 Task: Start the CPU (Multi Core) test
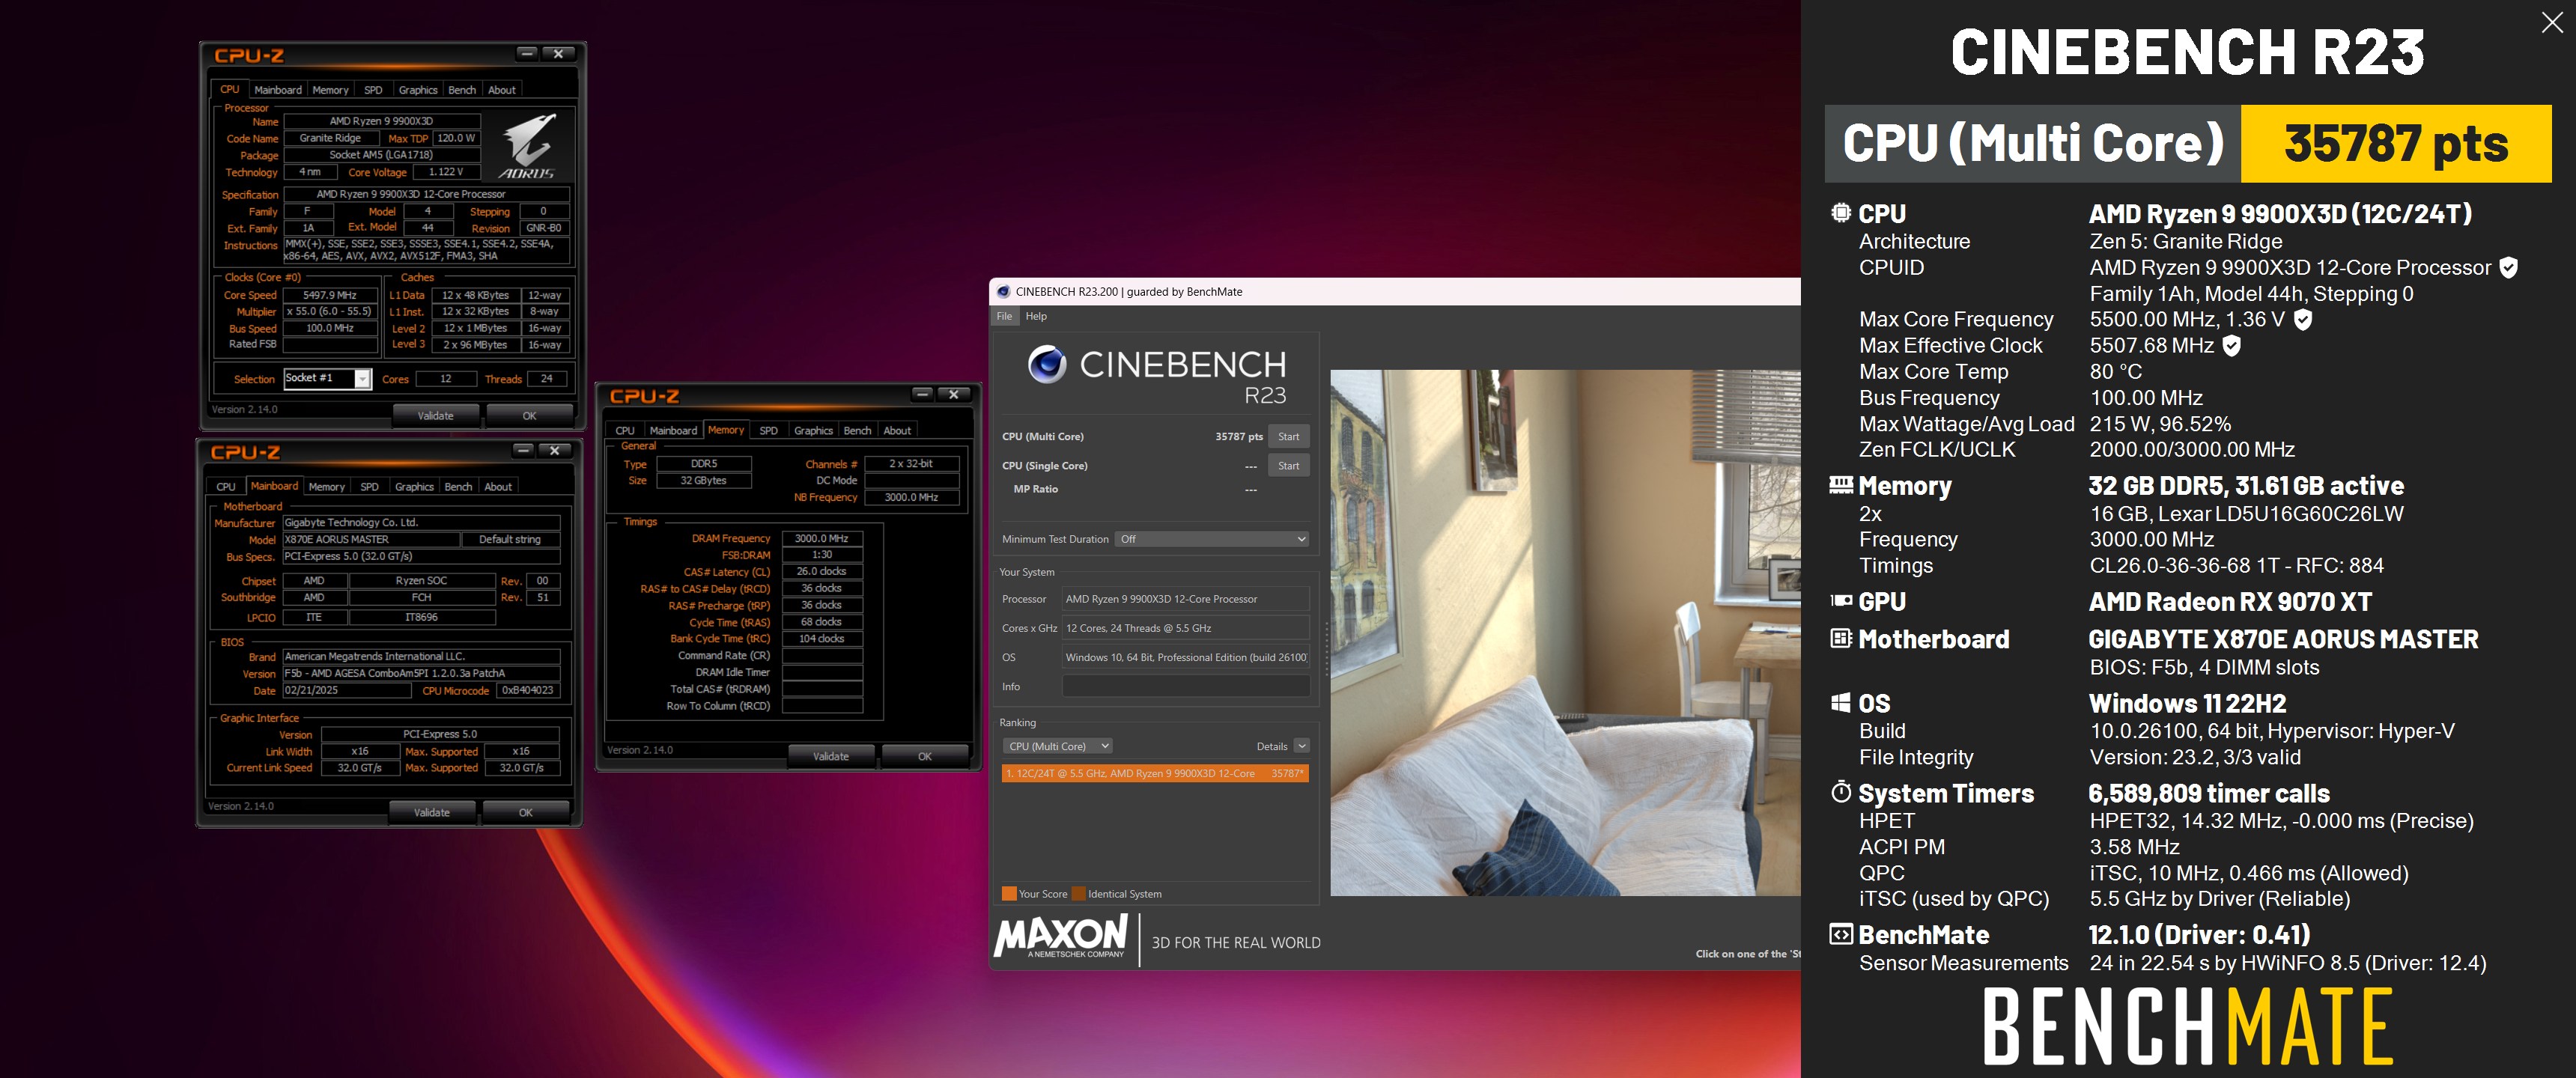point(1288,436)
